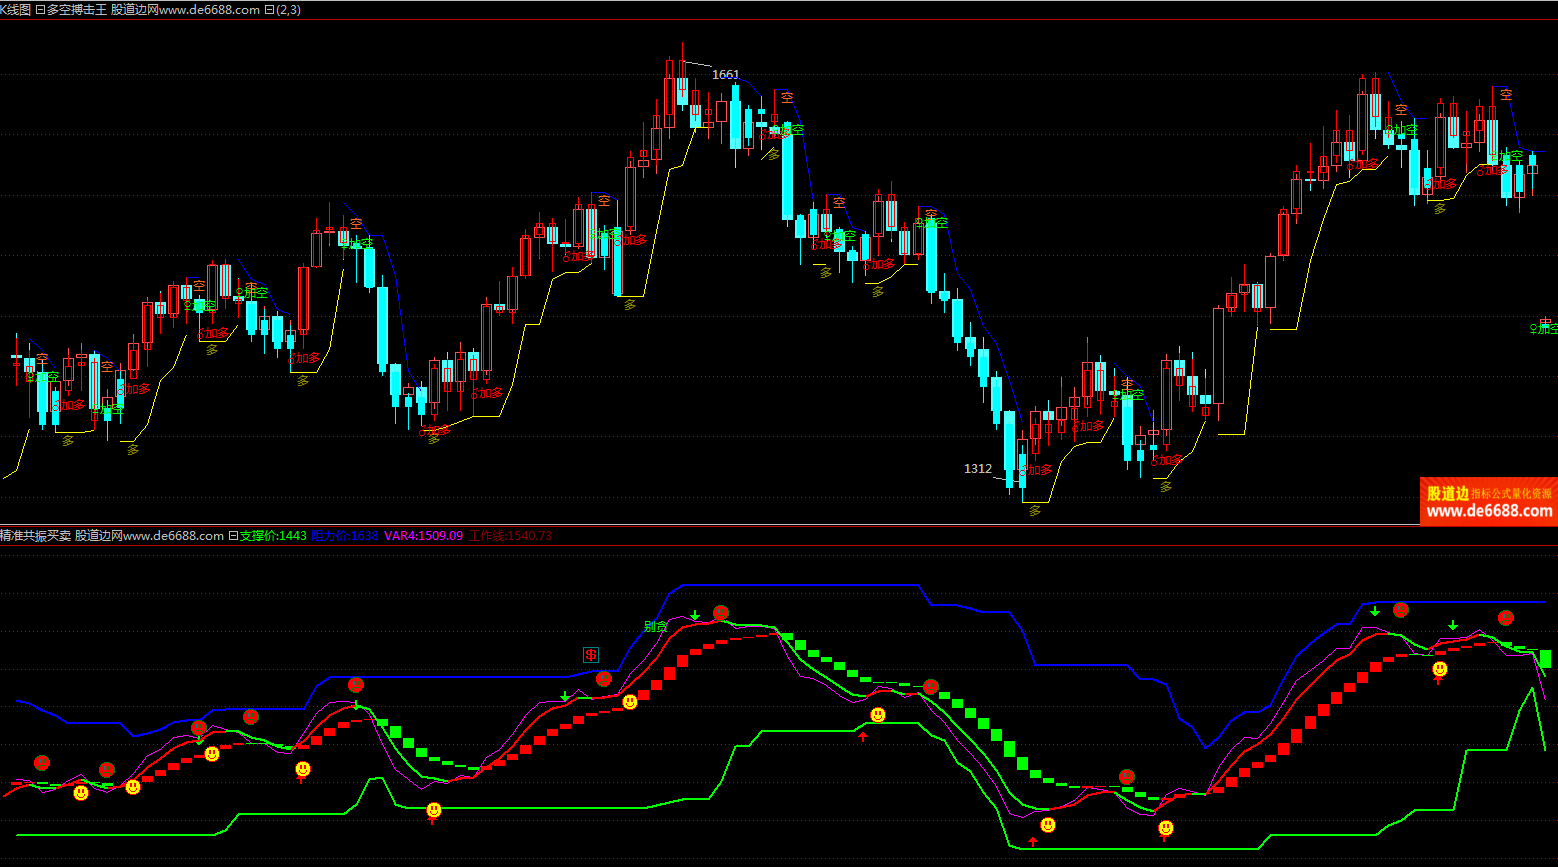The width and height of the screenshot is (1558, 867).
Task: Select the 精准共振买卖 indicator title
Action: coord(36,536)
